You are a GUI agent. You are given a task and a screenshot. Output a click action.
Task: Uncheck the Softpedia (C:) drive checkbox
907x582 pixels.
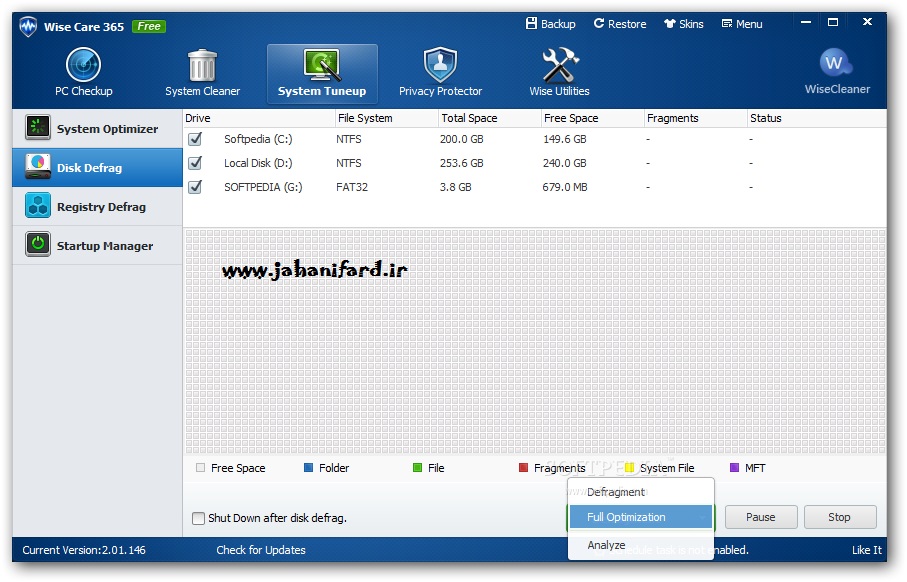[195, 139]
